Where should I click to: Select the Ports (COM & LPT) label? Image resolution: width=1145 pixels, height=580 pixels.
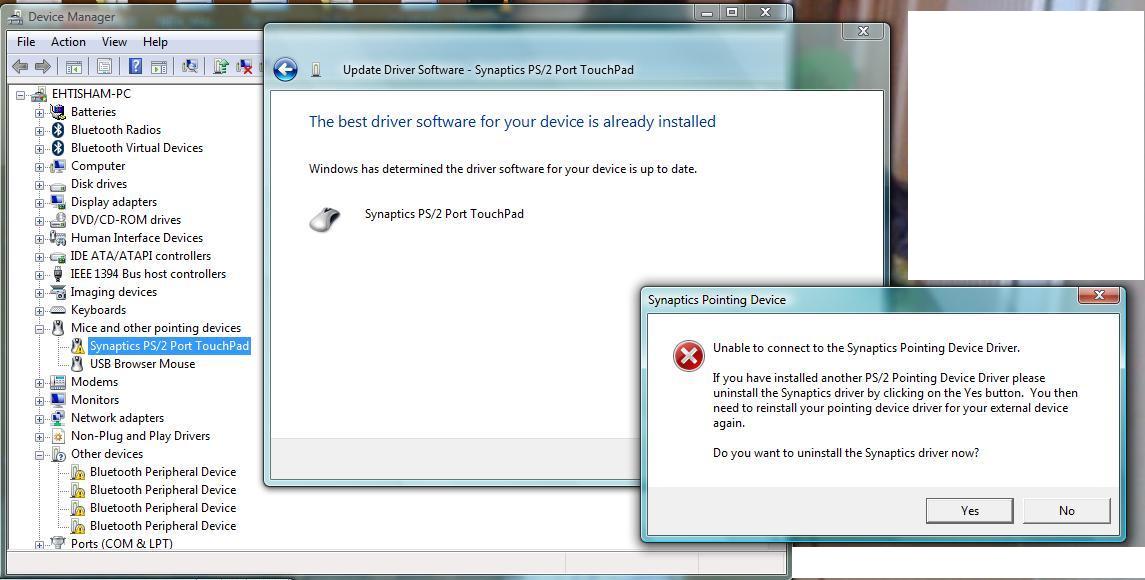pos(122,543)
